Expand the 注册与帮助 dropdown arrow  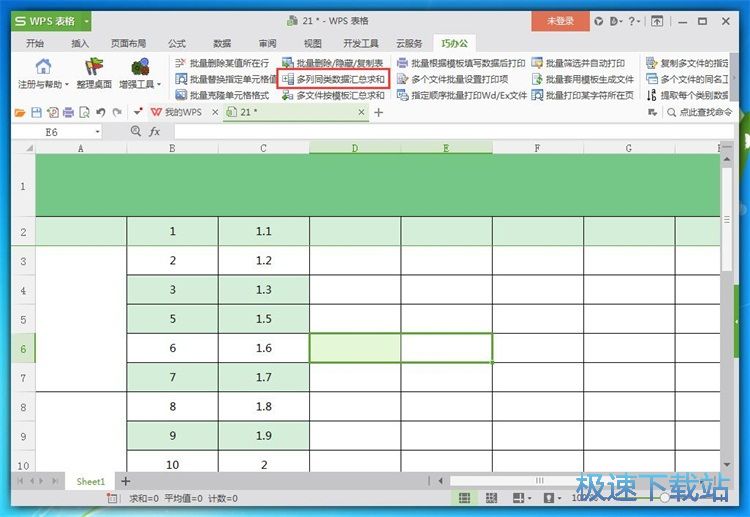coord(66,85)
